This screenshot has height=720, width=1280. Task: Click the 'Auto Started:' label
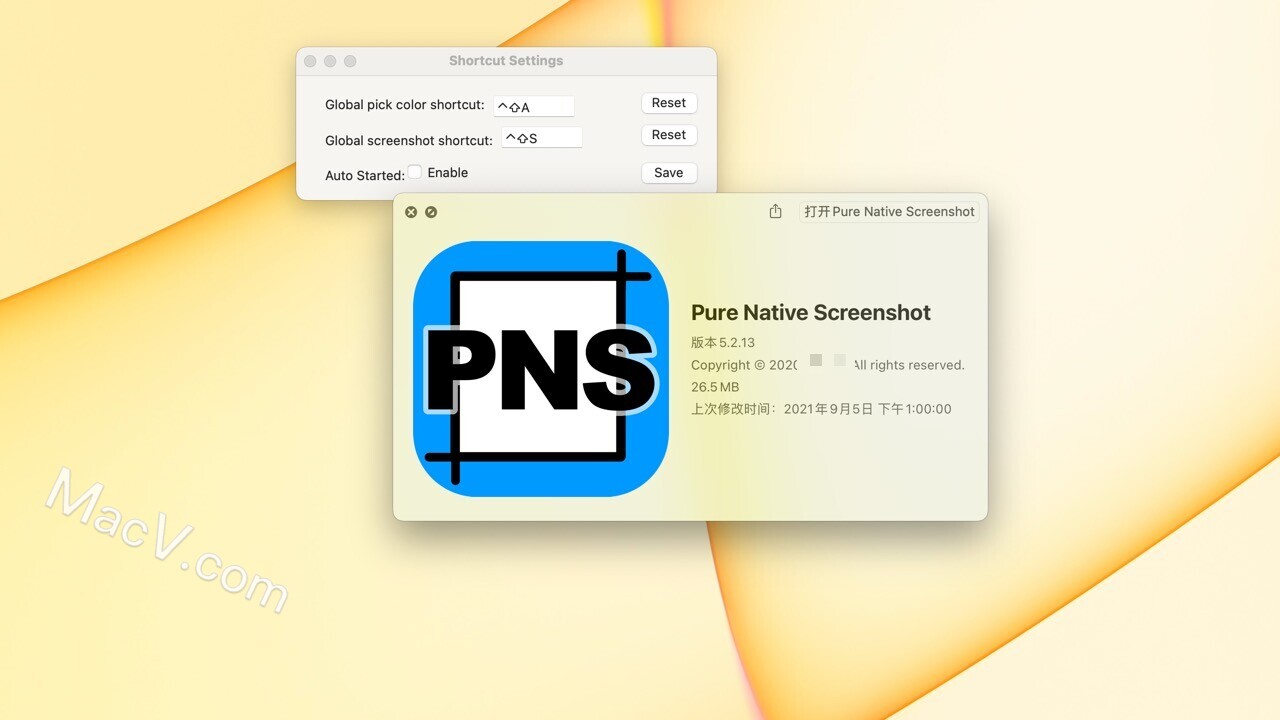(x=365, y=175)
